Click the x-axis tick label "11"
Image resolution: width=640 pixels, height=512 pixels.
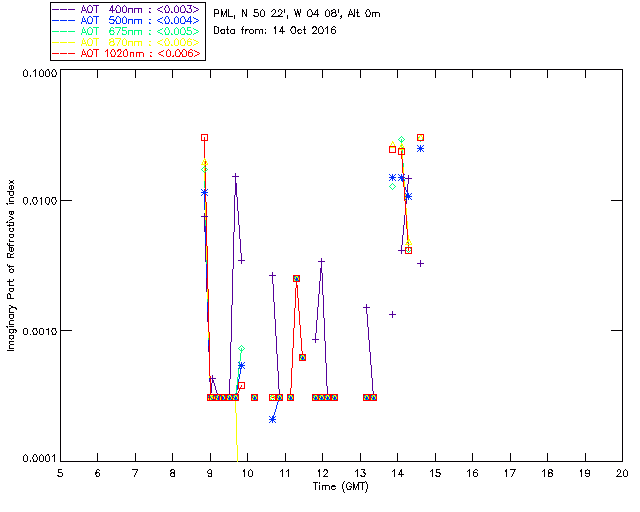(x=285, y=473)
